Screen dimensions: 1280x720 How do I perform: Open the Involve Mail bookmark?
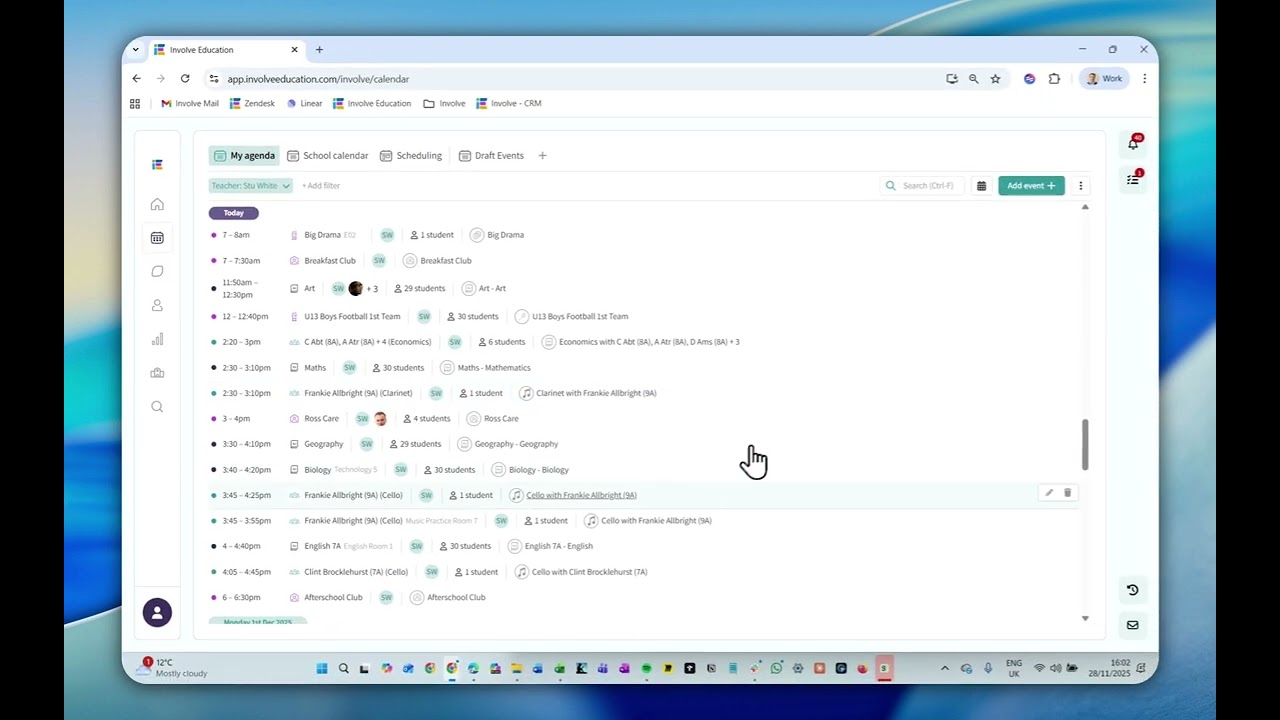[190, 103]
